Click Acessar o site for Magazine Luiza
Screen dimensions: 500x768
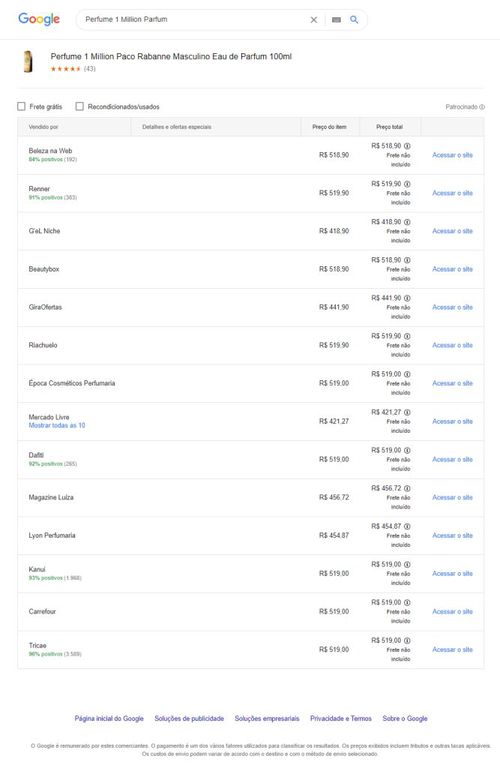click(x=452, y=498)
